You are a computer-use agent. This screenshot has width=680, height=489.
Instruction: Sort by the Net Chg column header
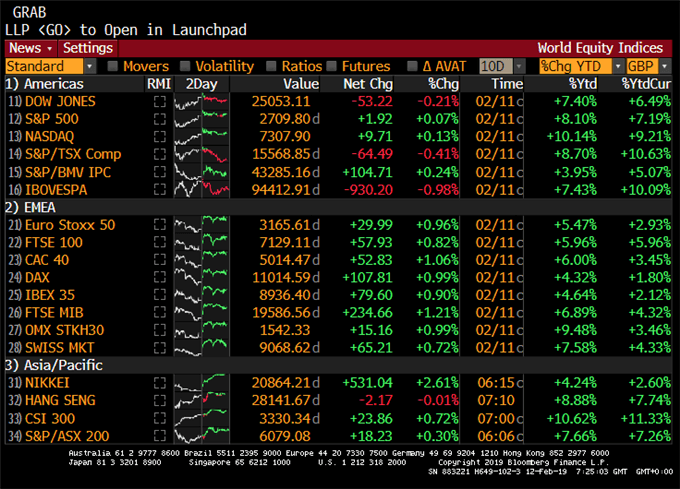[x=368, y=84]
